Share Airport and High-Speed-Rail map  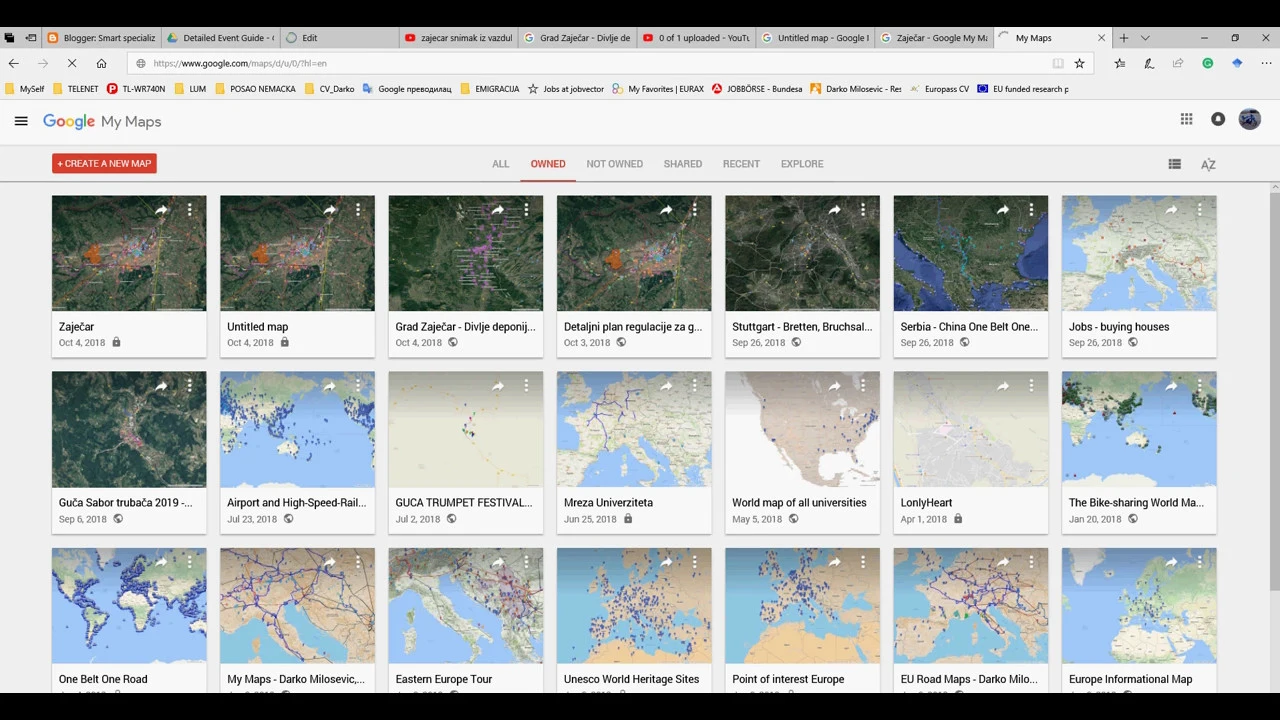329,386
